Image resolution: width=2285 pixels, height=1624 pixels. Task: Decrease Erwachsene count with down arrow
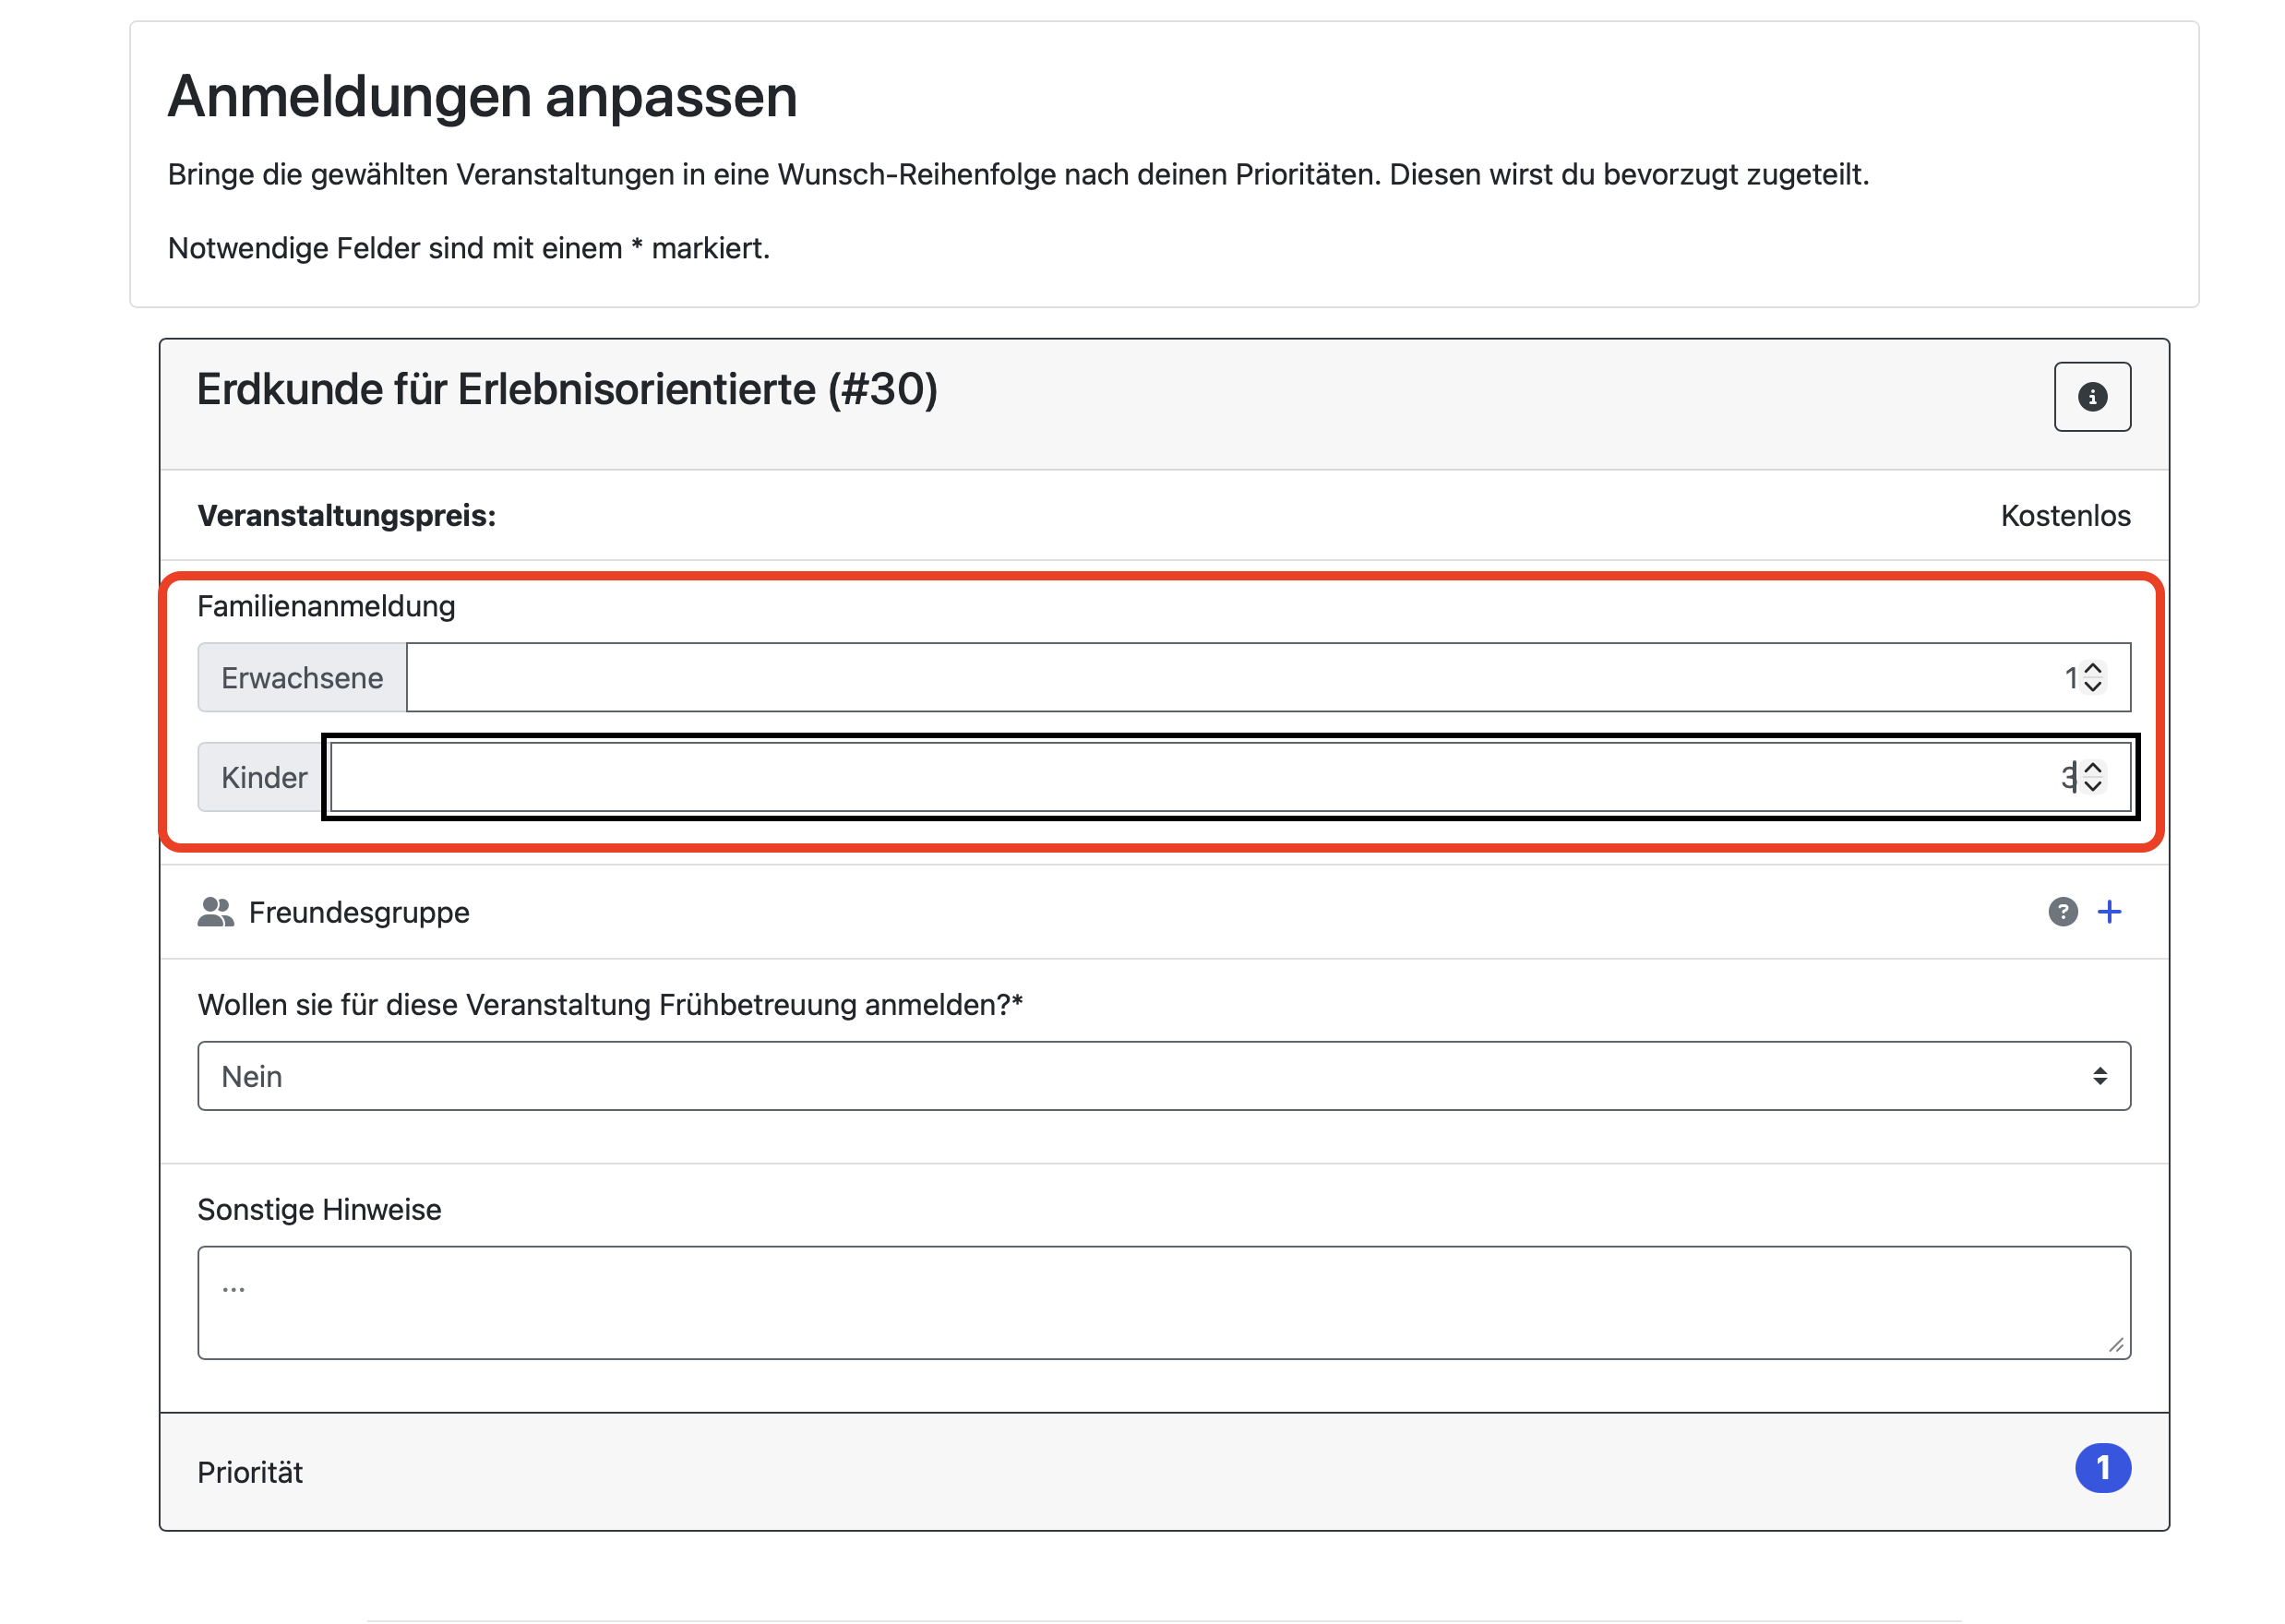point(2092,688)
